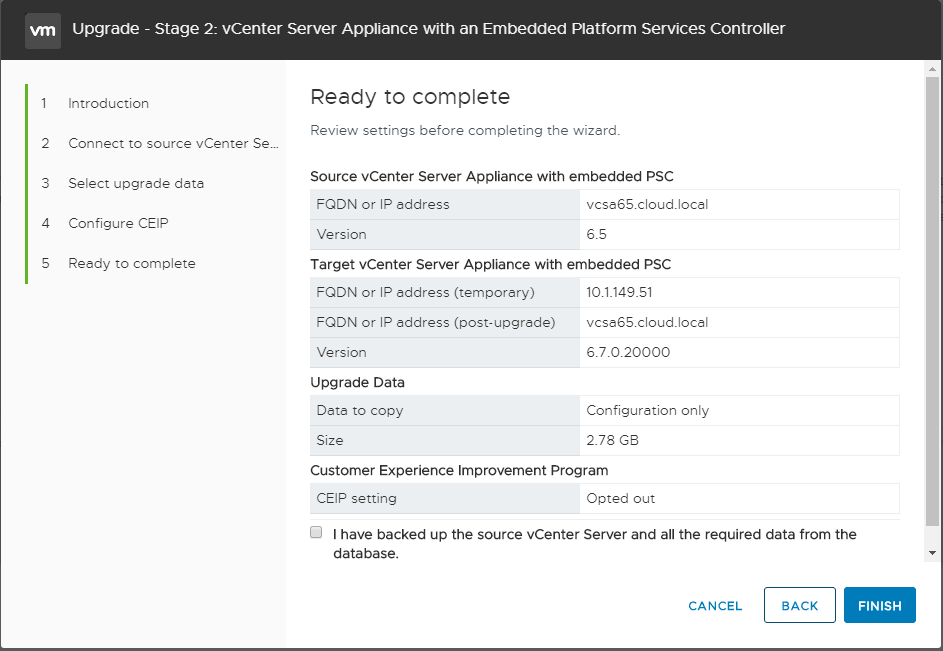Select the source FQDN value vcsa65.cloud.local
943x651 pixels.
[x=647, y=205]
